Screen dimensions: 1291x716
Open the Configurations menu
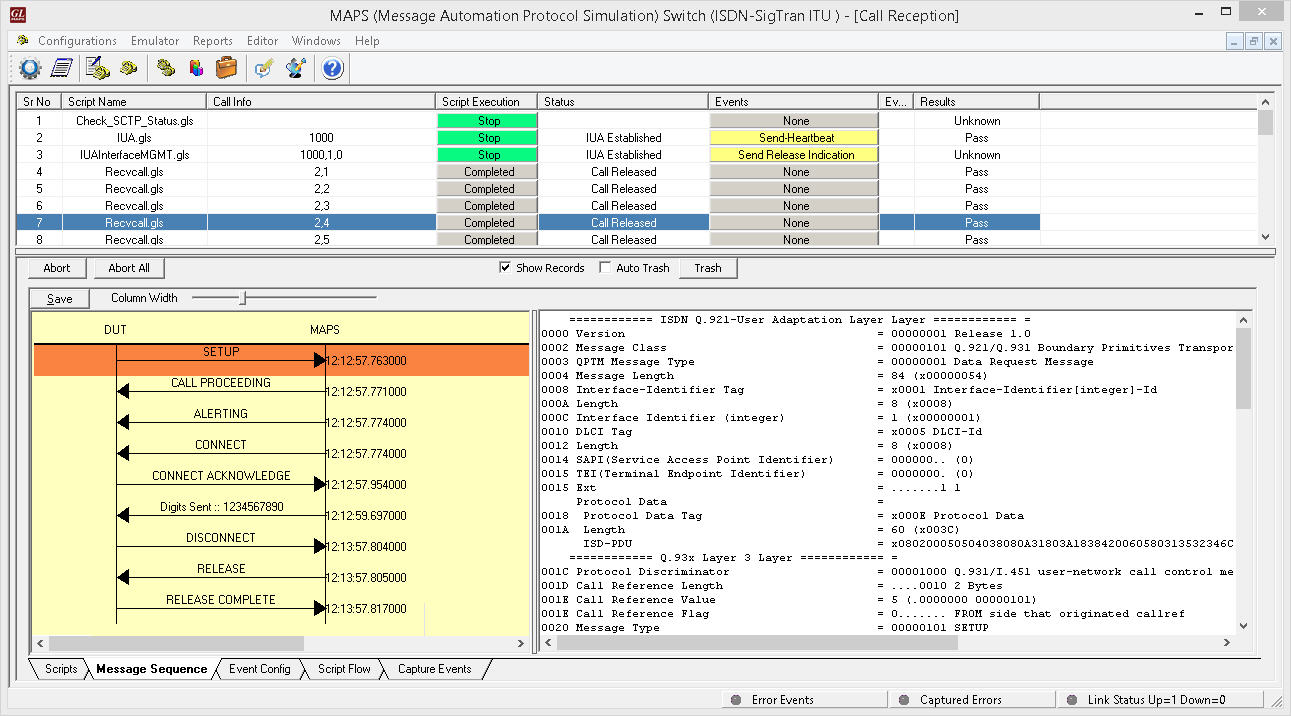point(77,41)
